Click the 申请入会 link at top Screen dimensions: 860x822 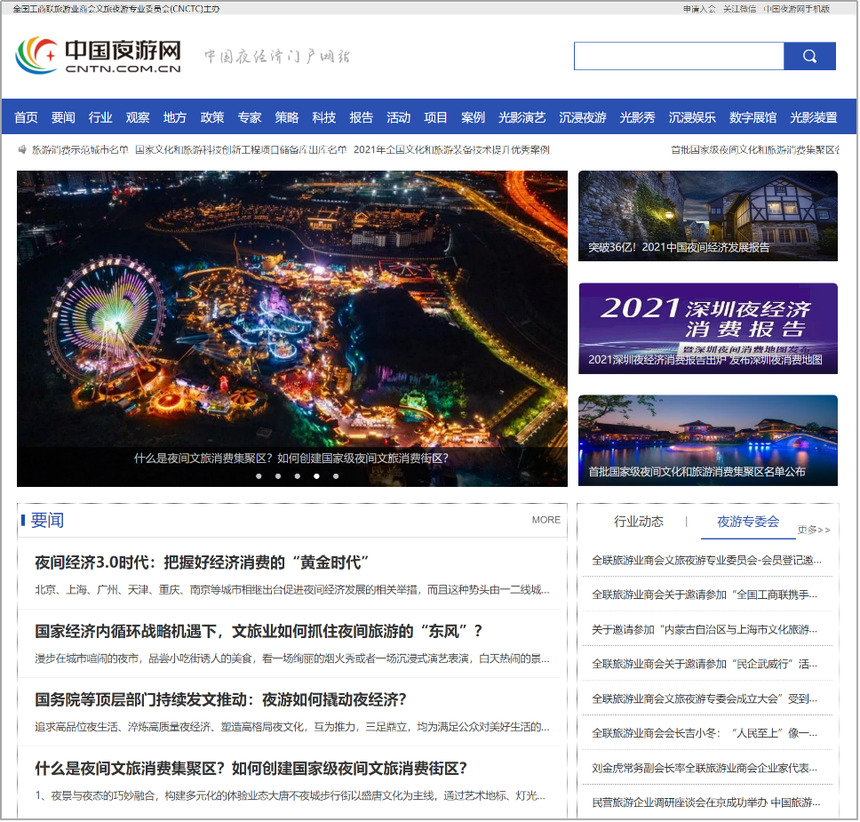(699, 9)
